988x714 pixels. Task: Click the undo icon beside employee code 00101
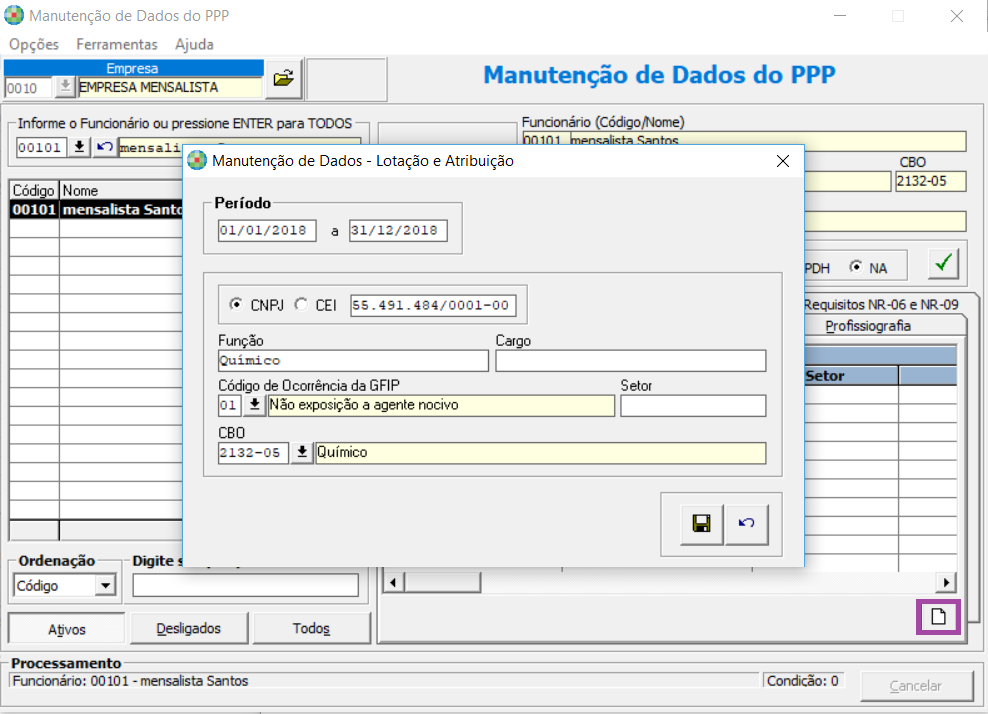[104, 147]
